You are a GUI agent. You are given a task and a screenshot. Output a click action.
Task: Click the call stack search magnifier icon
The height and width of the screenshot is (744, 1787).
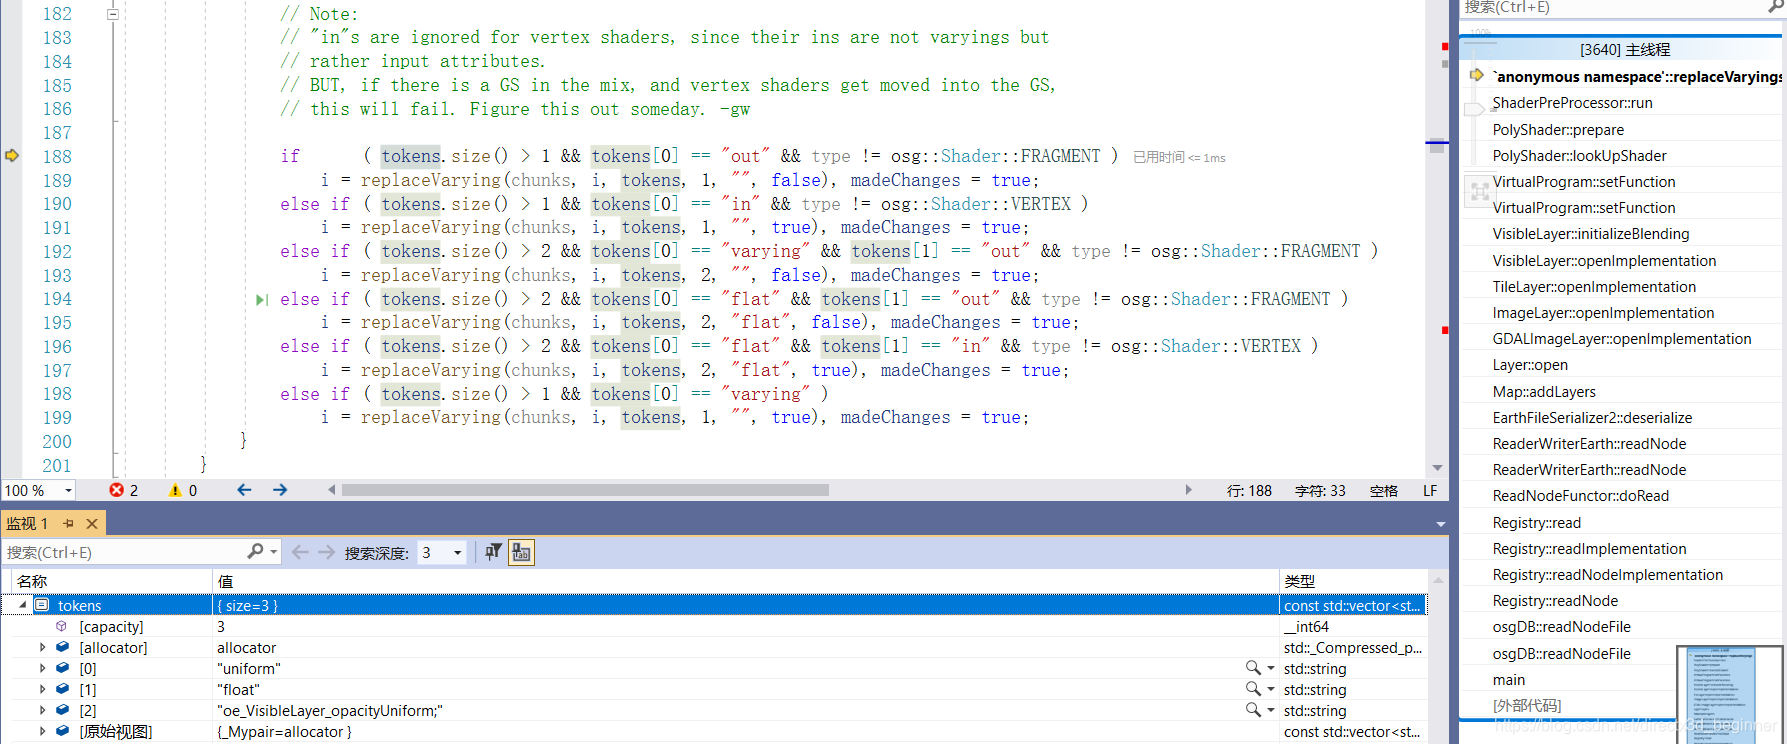(x=1776, y=7)
